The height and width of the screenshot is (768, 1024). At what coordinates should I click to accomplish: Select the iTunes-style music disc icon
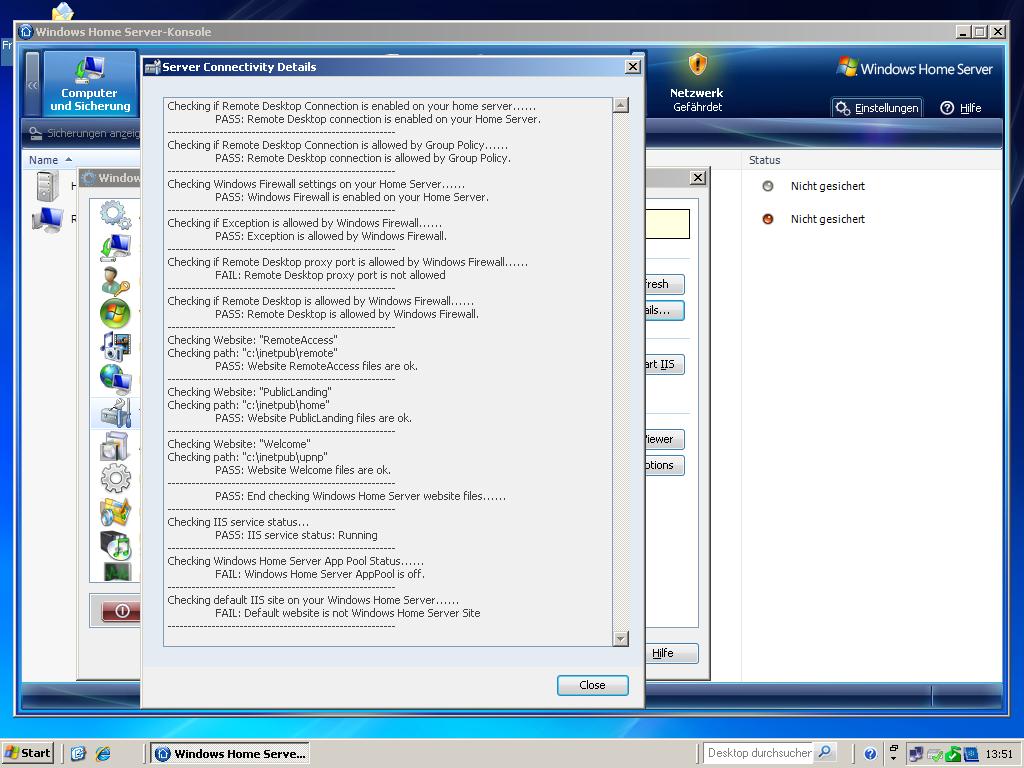(x=116, y=545)
